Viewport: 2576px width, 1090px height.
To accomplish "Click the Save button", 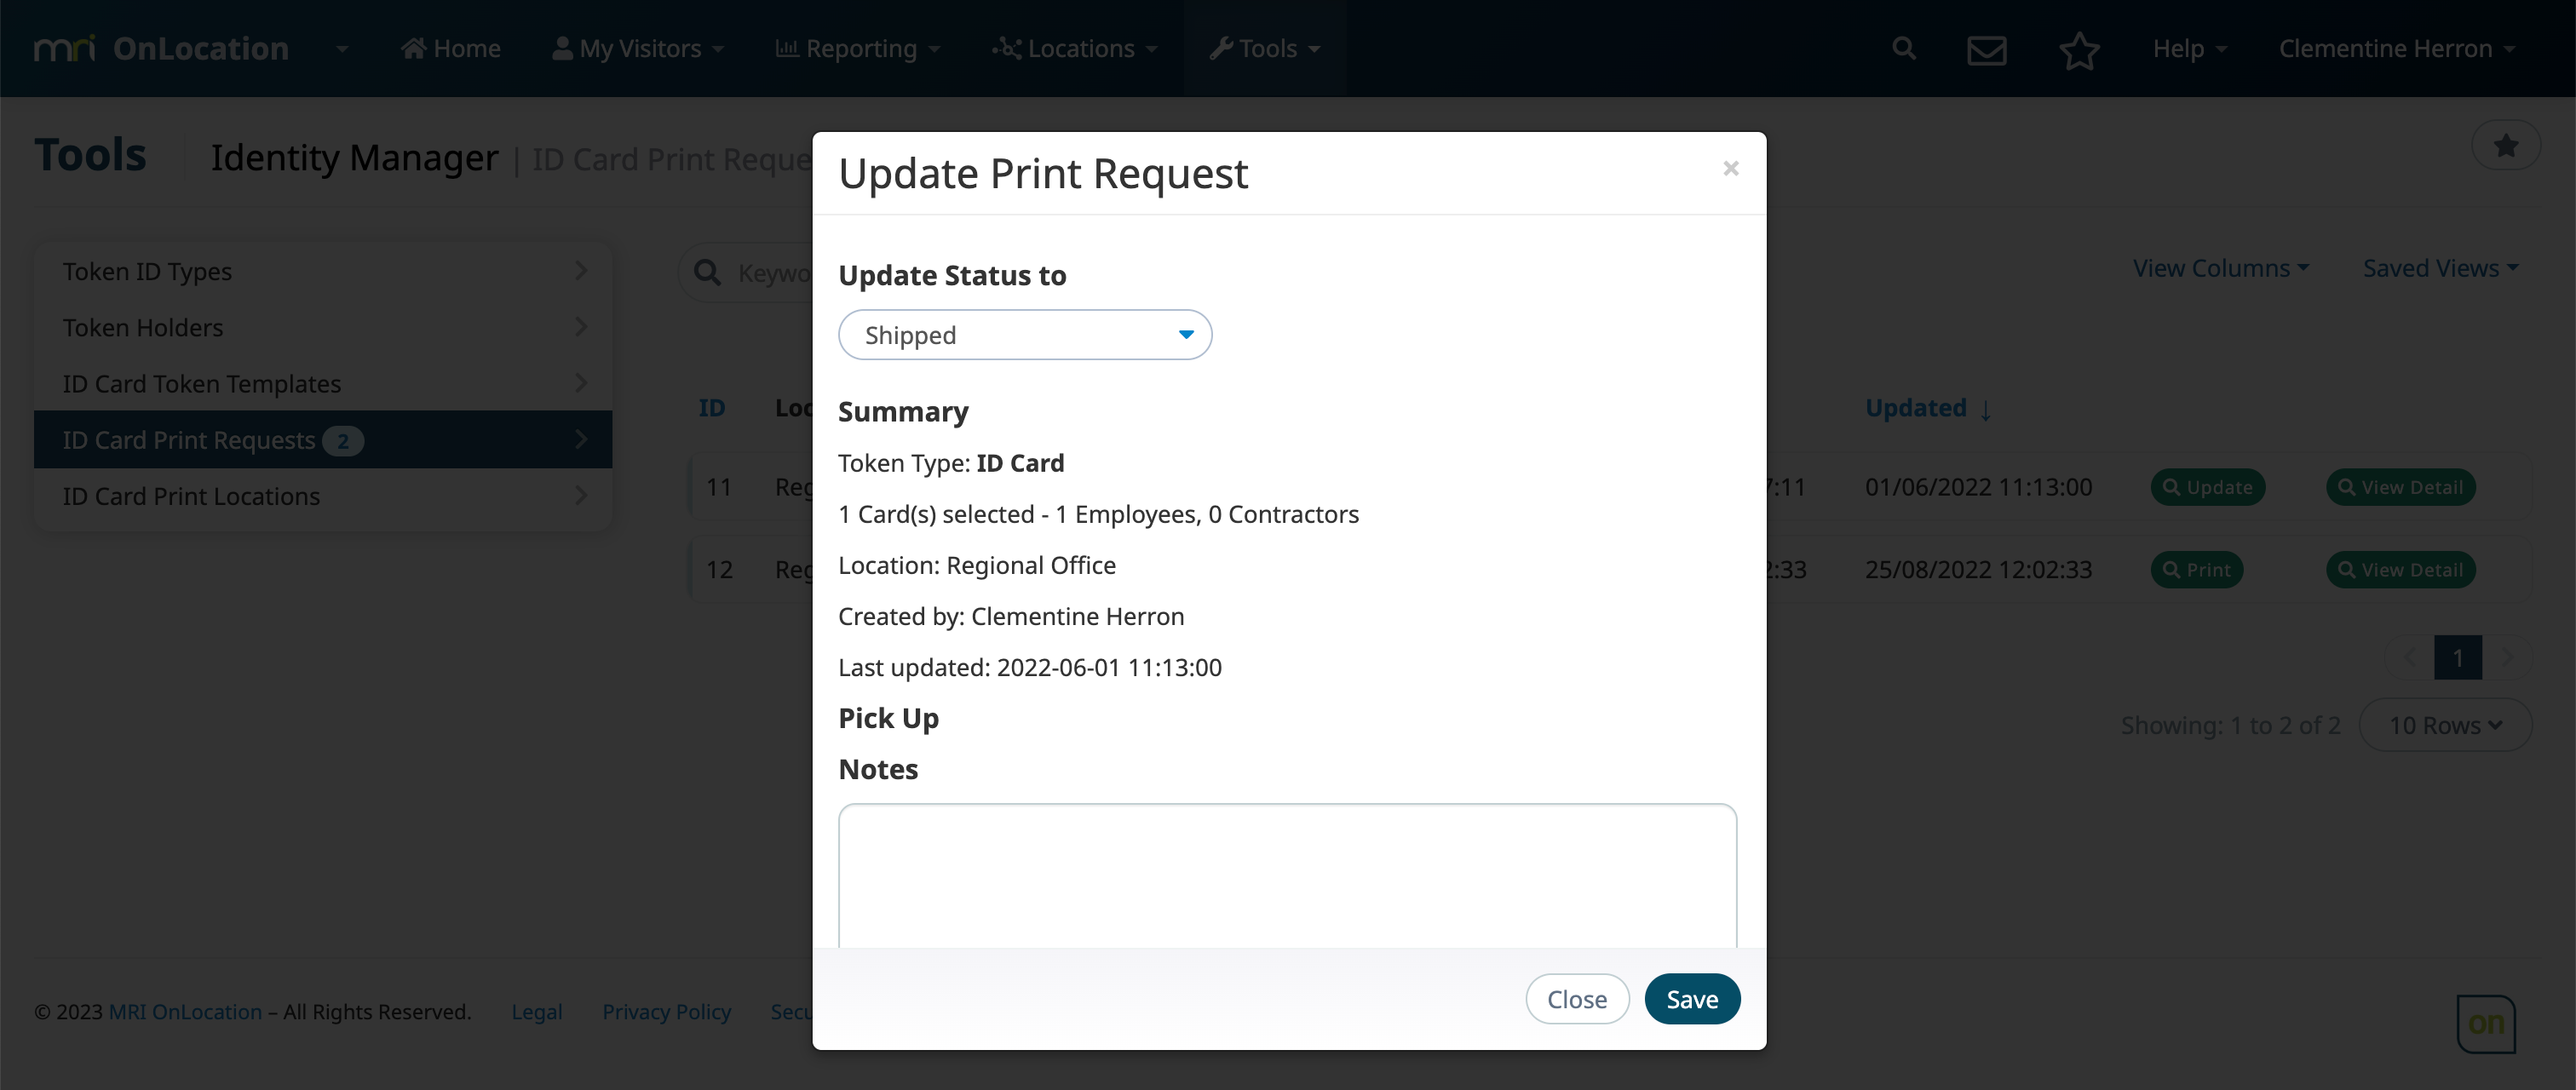I will coord(1692,999).
